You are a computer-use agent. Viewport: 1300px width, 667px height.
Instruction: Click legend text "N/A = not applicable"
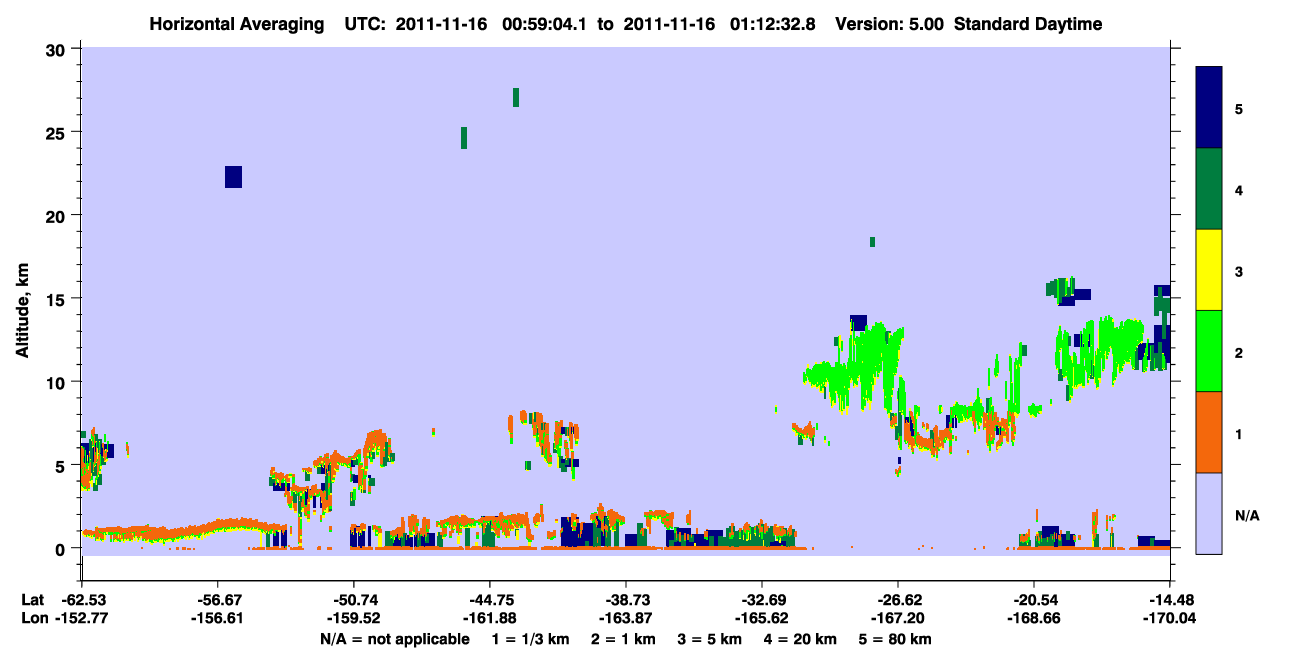(394, 639)
